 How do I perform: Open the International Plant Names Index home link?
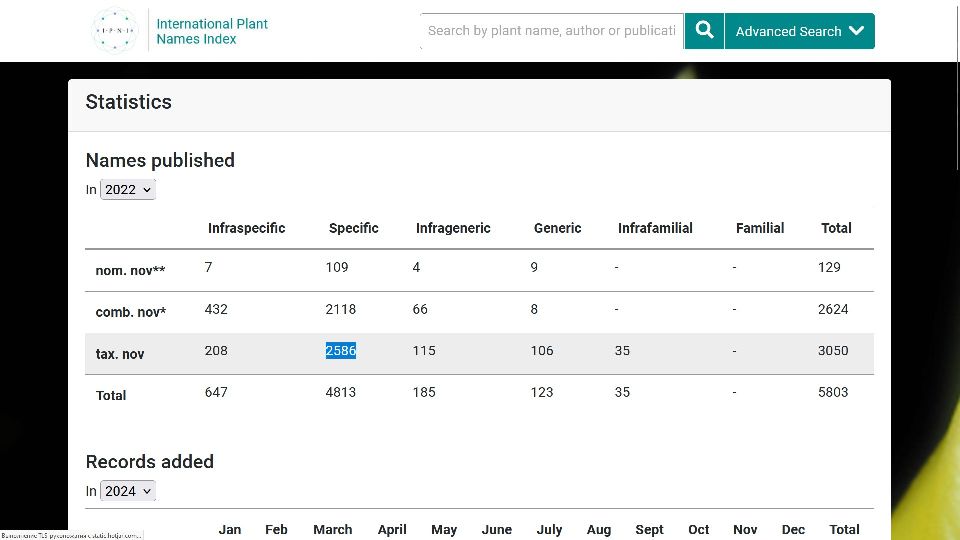[212, 31]
